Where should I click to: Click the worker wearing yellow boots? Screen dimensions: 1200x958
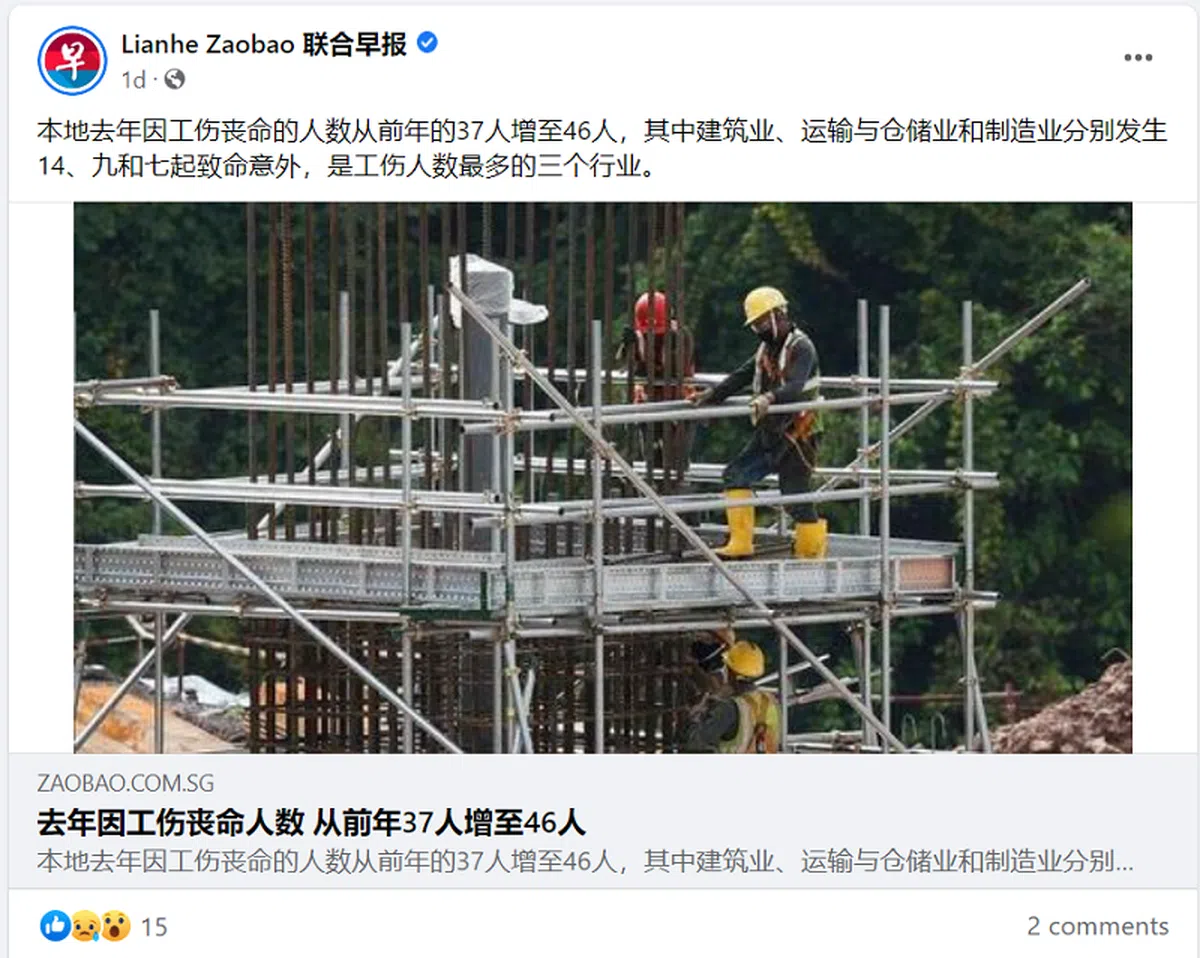tap(768, 422)
